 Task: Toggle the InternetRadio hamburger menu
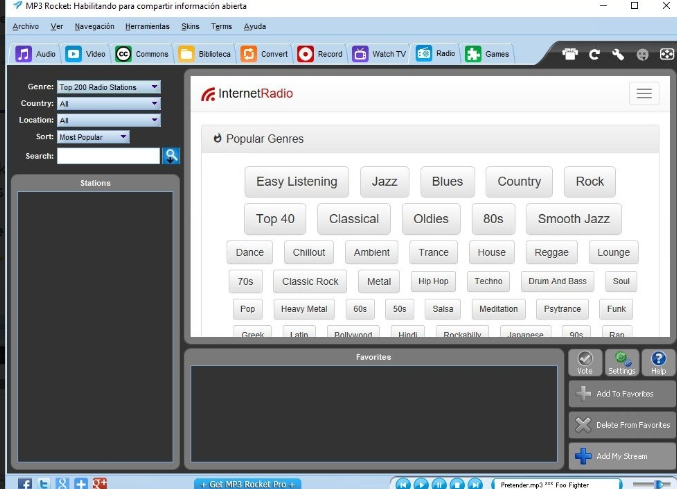[x=644, y=93]
